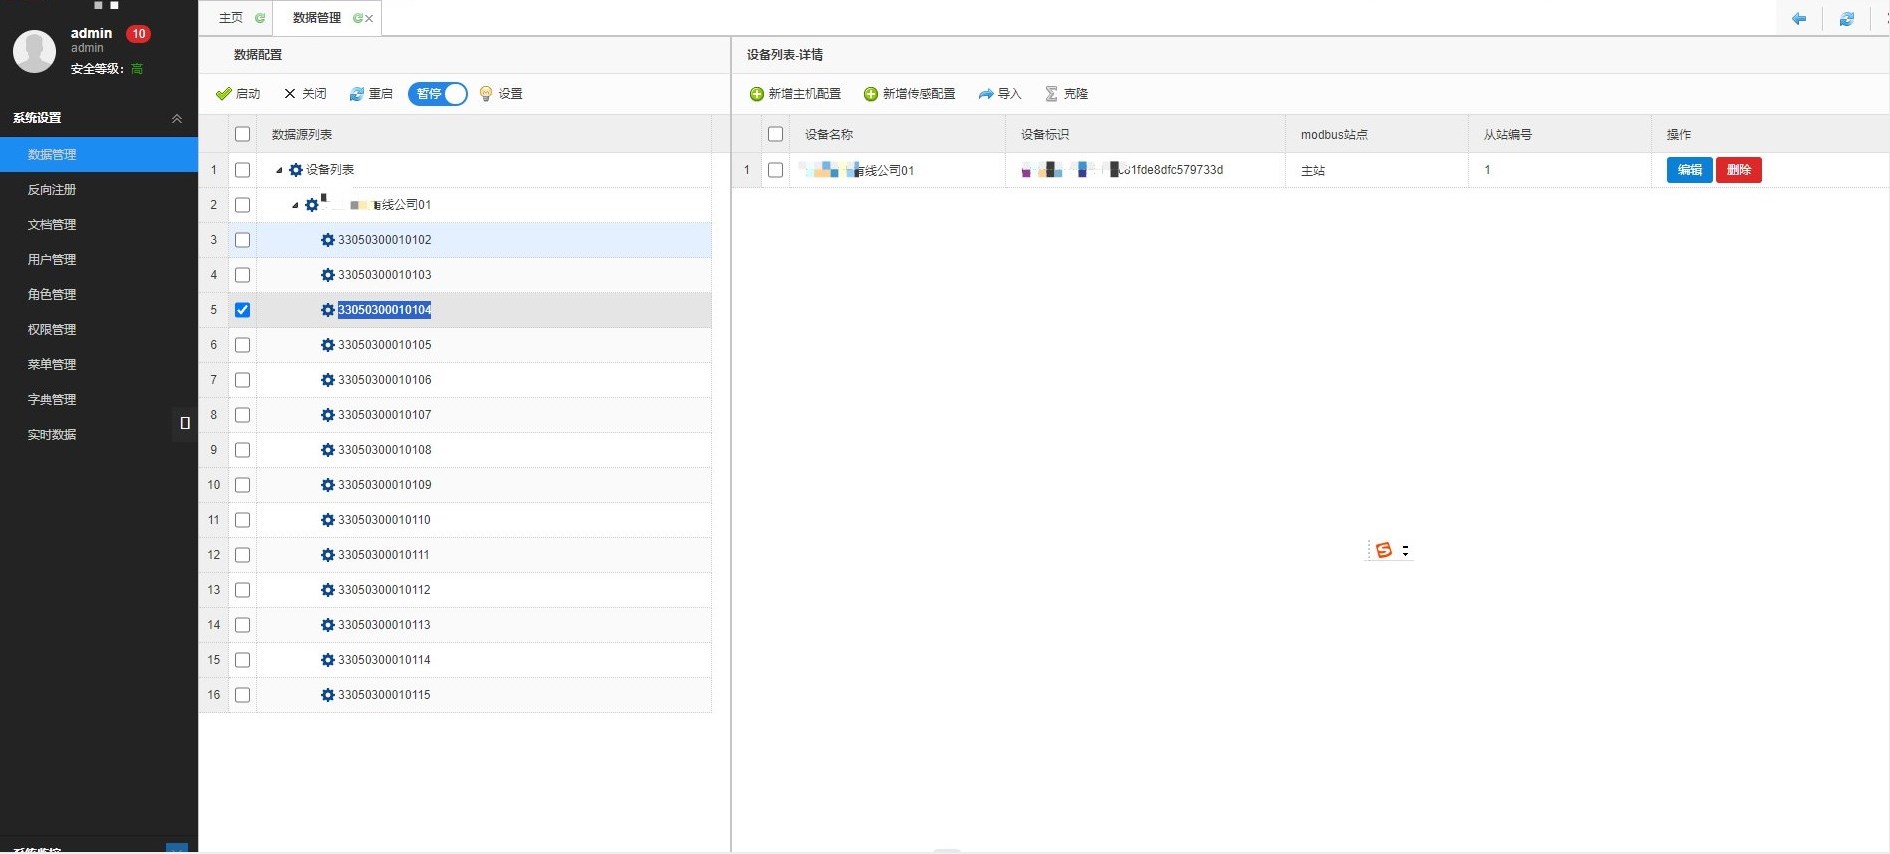Check the checkbox for 33050300010110
Screen dimensions: 1890x854
coord(242,520)
